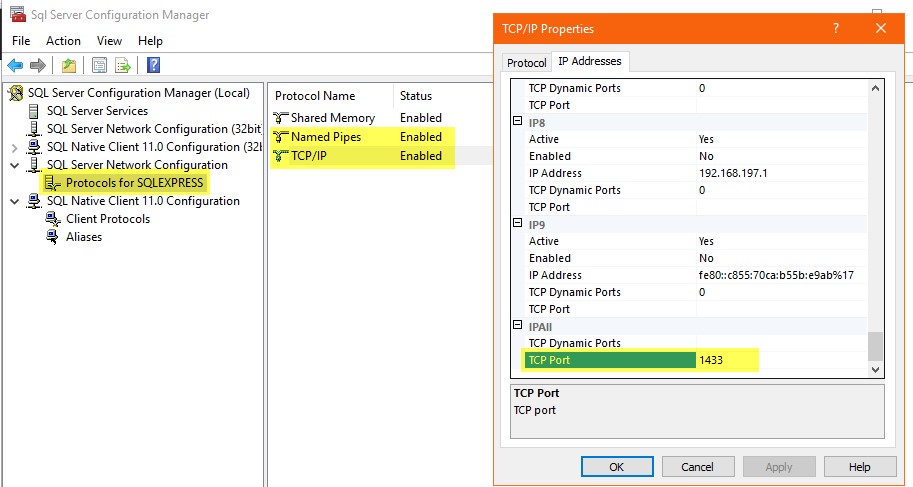Click the Back arrow toolbar icon
Screen dimensions: 913x487
pyautogui.click(x=15, y=65)
